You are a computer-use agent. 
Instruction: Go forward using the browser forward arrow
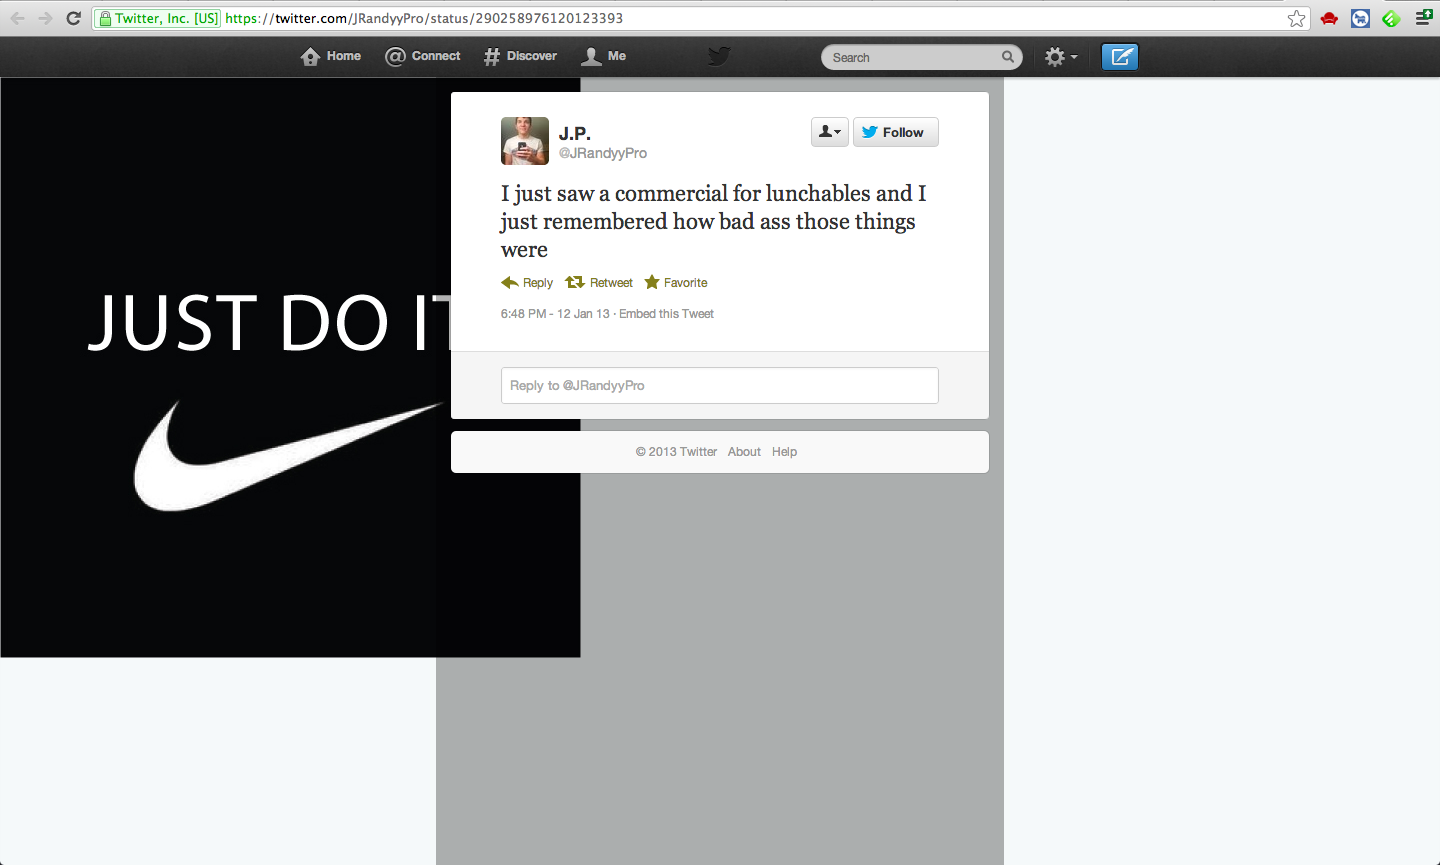click(45, 18)
